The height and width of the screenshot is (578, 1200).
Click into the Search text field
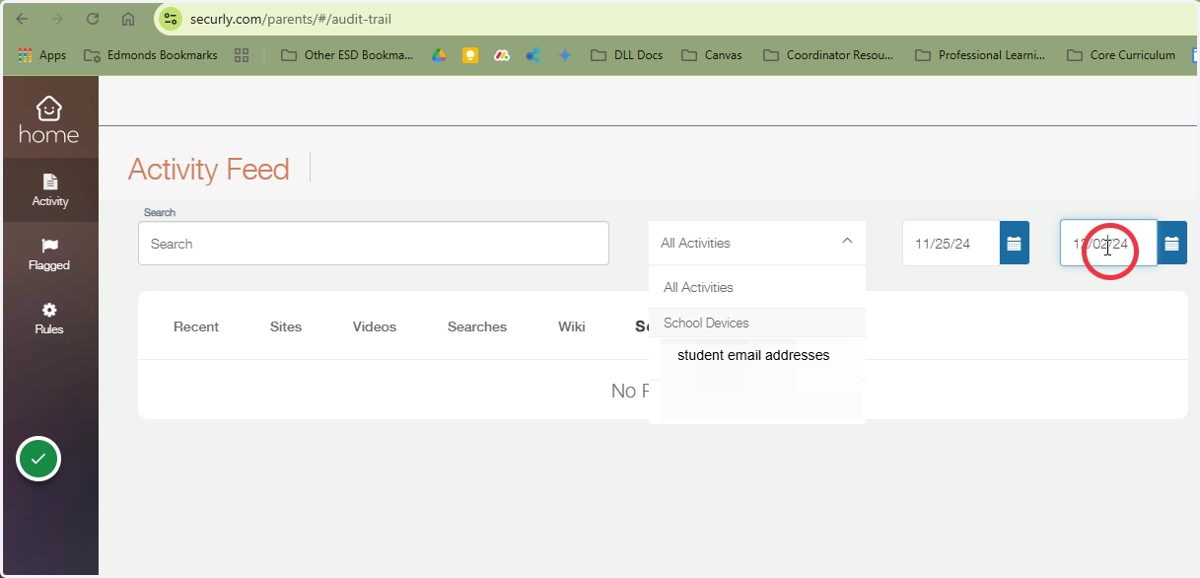[x=373, y=243]
